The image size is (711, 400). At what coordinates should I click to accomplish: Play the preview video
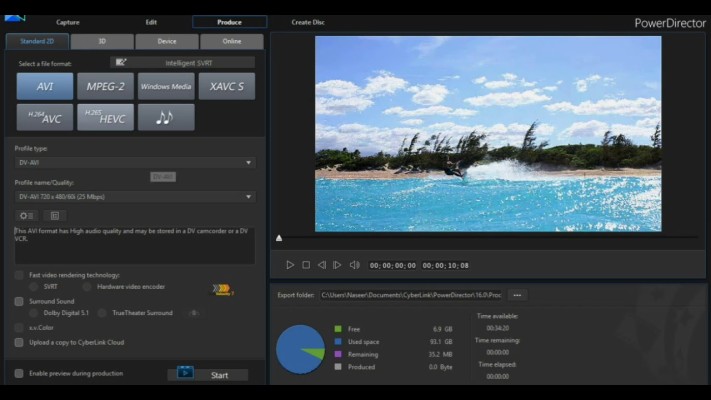pyautogui.click(x=290, y=265)
